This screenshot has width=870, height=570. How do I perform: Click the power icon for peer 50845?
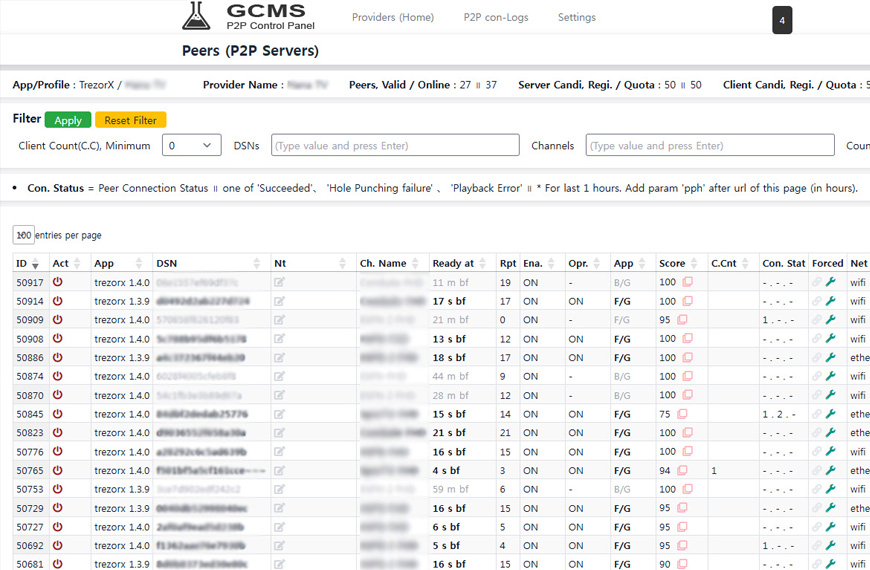58,414
